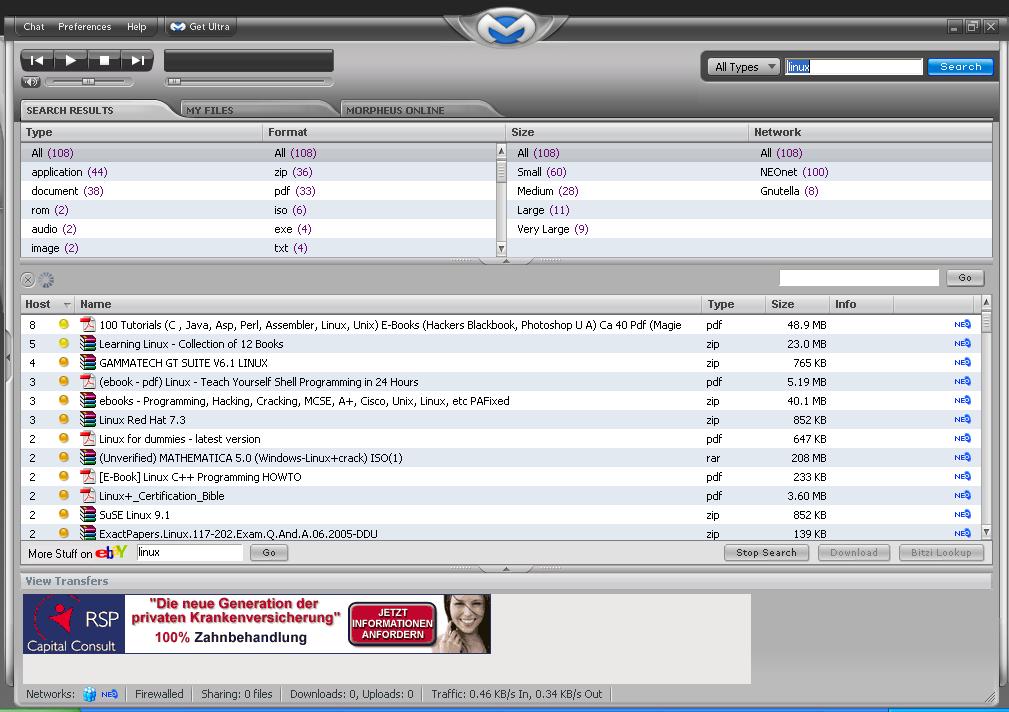
Task: Skip to the next track
Action: (x=138, y=61)
